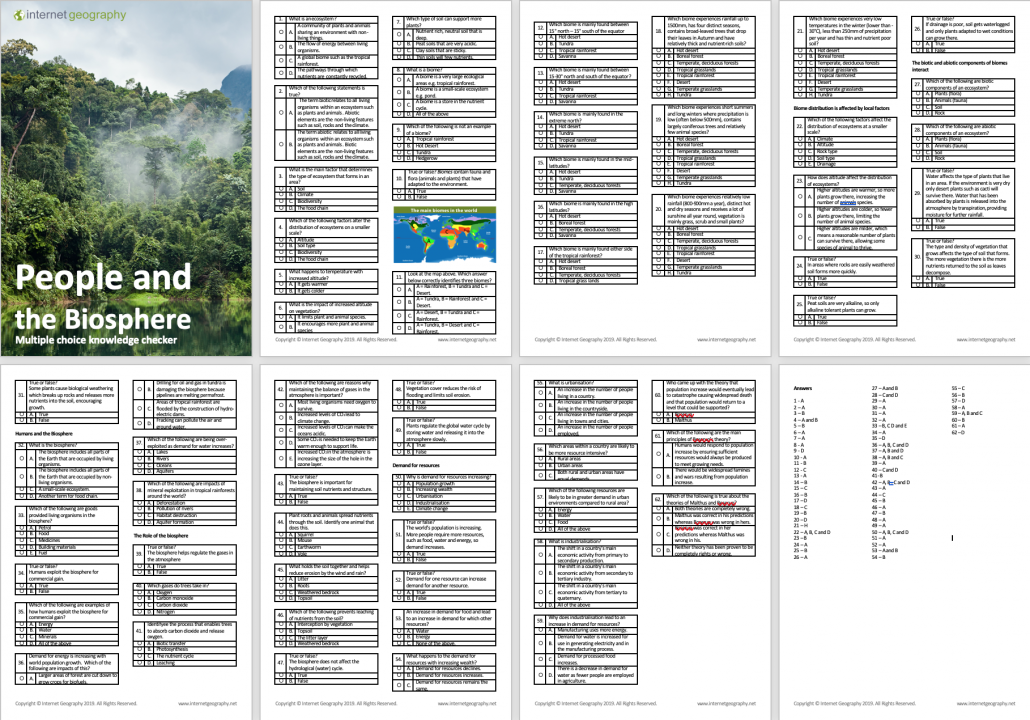Open the 'main biomes in the world' map image

point(445,236)
